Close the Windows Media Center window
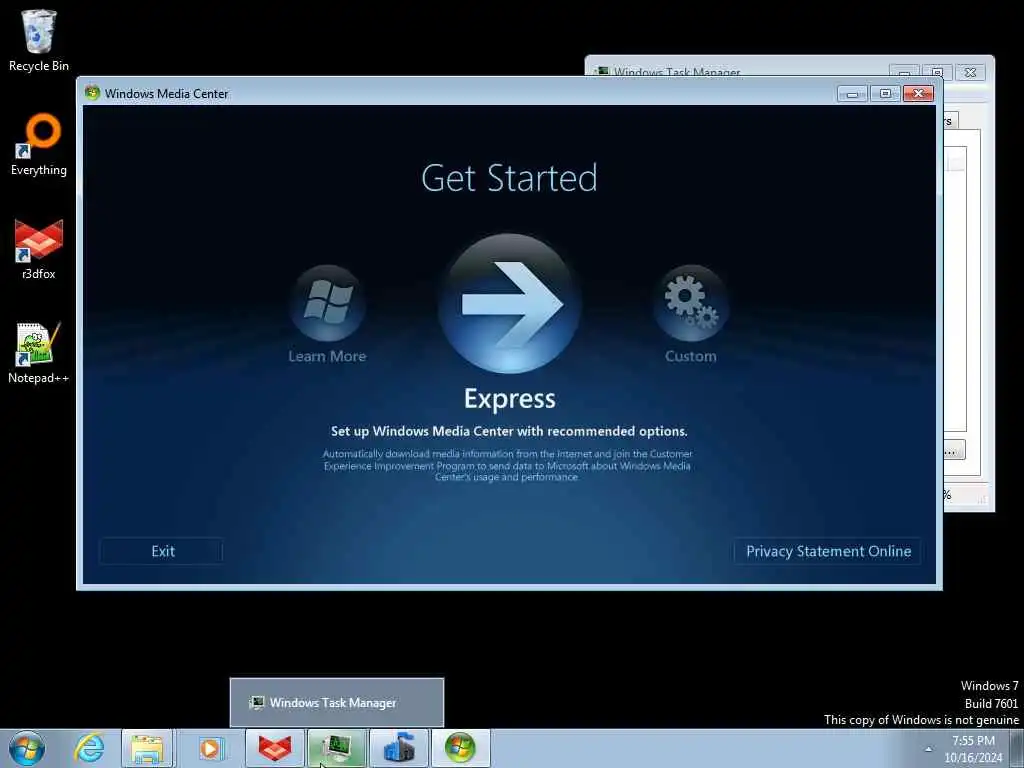This screenshot has width=1024, height=768. [918, 93]
